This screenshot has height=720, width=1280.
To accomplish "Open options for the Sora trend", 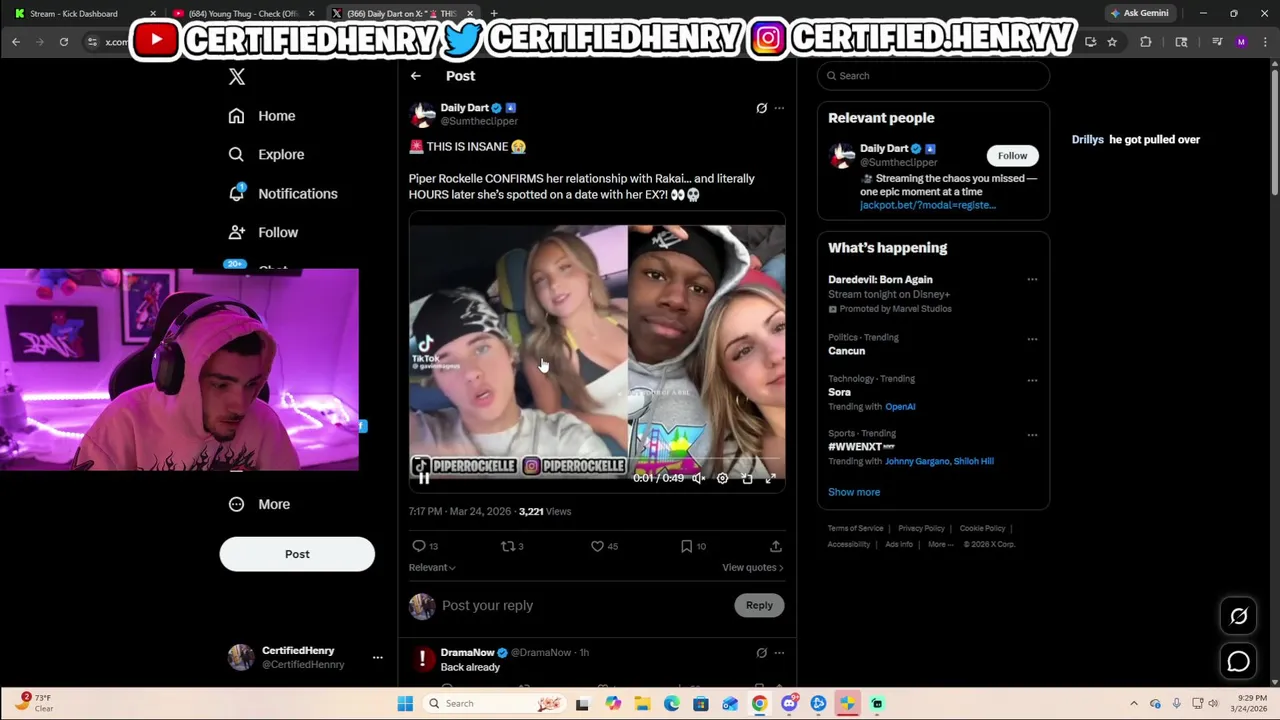I will (1032, 380).
